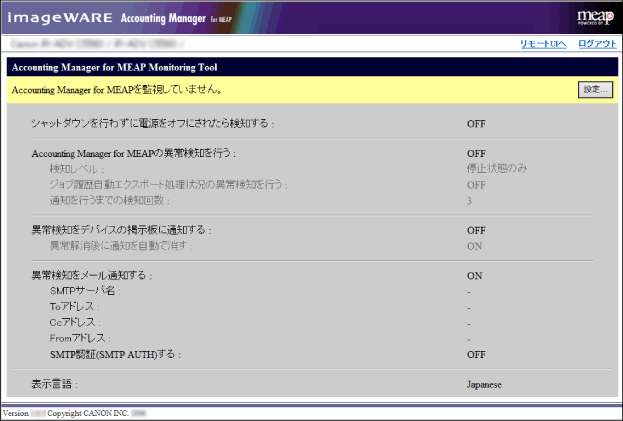The width and height of the screenshot is (623, 421).
Task: Select the SMTPサーバ名 label
Action: (x=84, y=290)
